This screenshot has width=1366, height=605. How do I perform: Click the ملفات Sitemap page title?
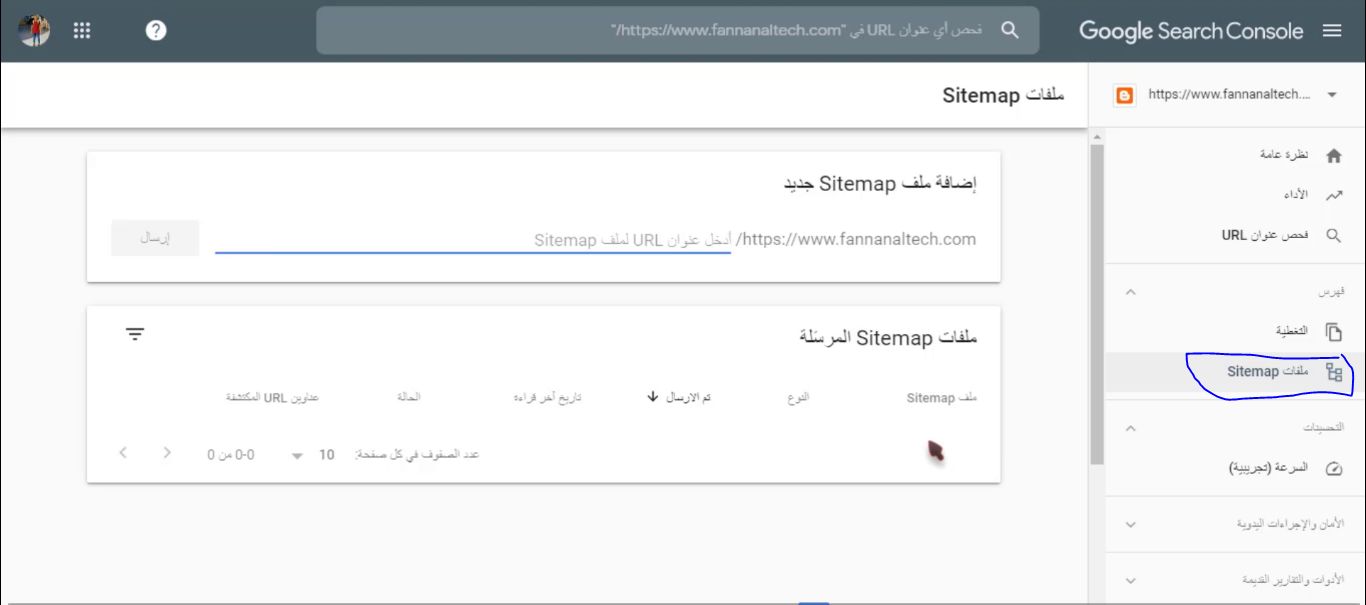click(1003, 95)
